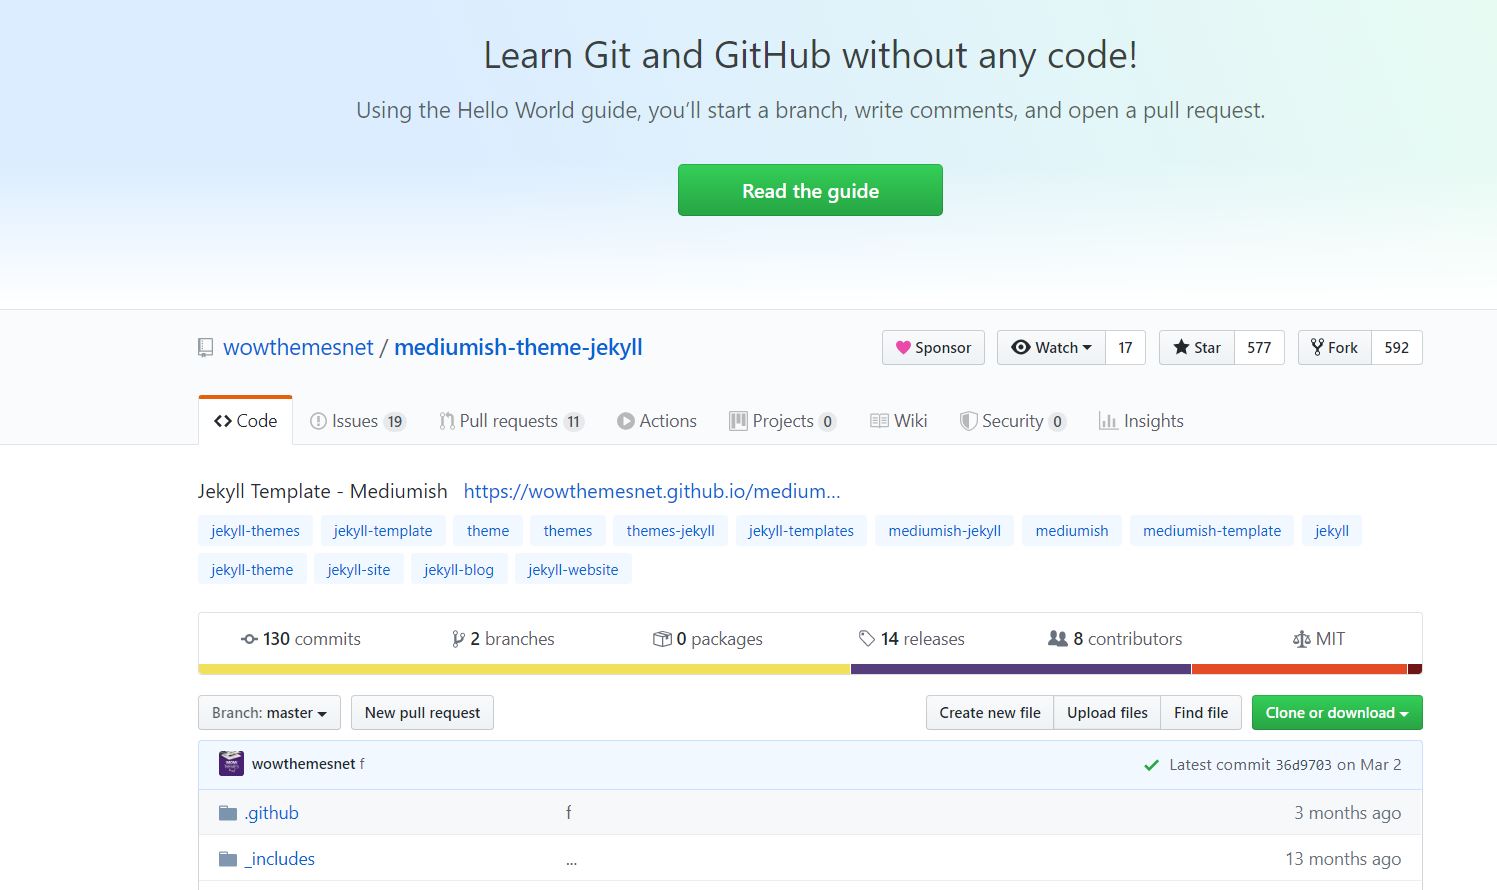The height and width of the screenshot is (890, 1497).
Task: Click the Insights graph icon
Action: click(1108, 421)
